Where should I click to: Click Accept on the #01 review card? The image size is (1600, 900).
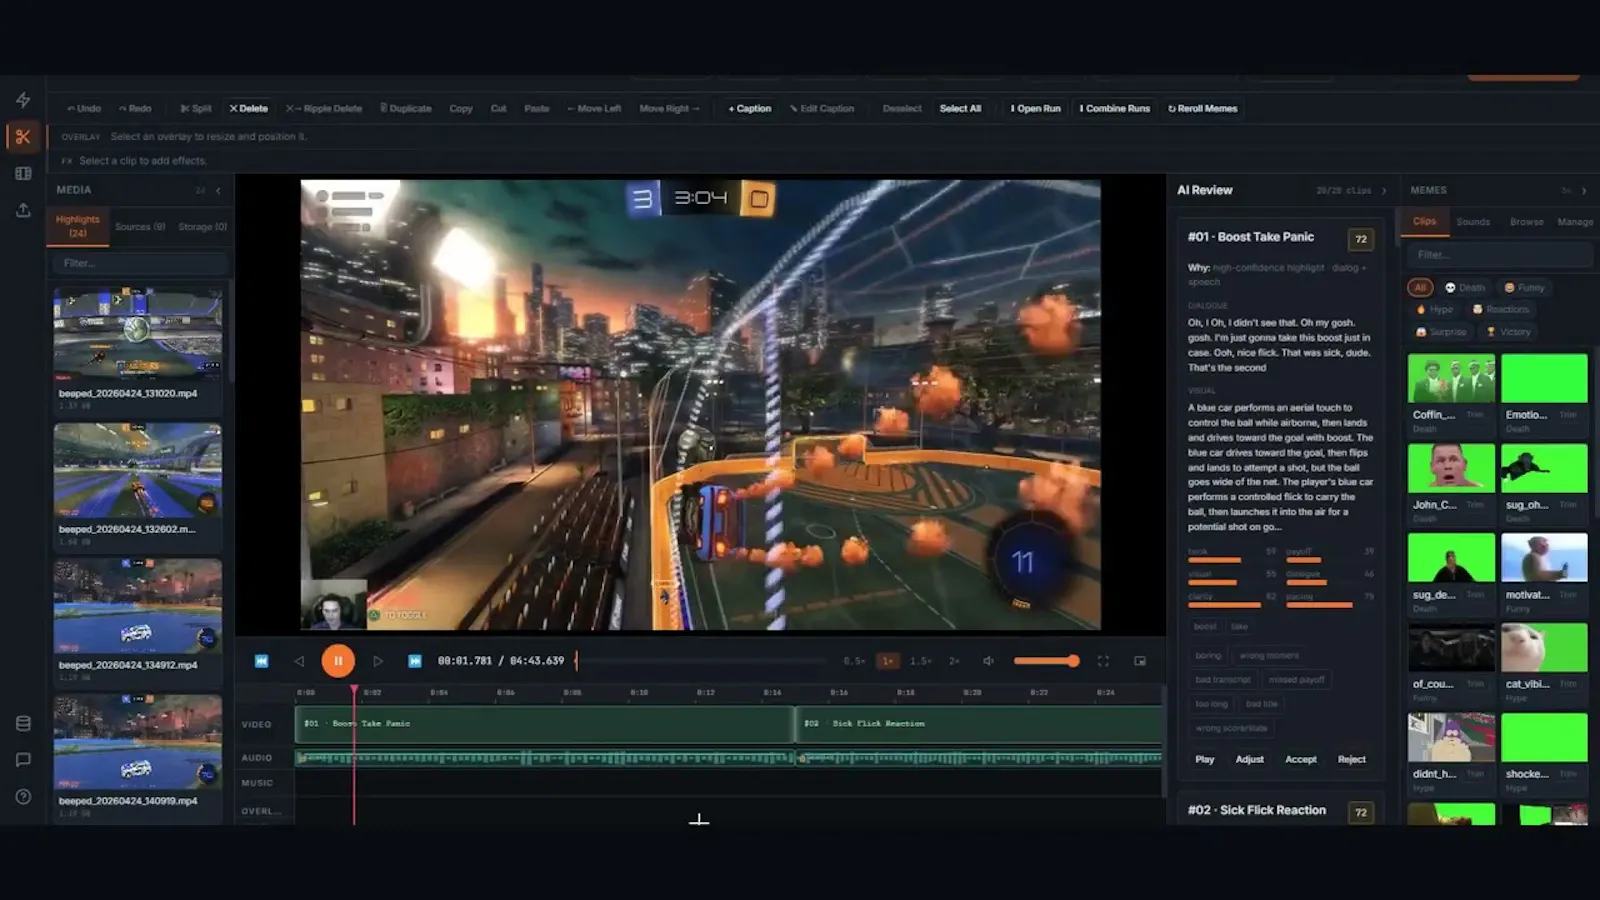coord(1300,759)
